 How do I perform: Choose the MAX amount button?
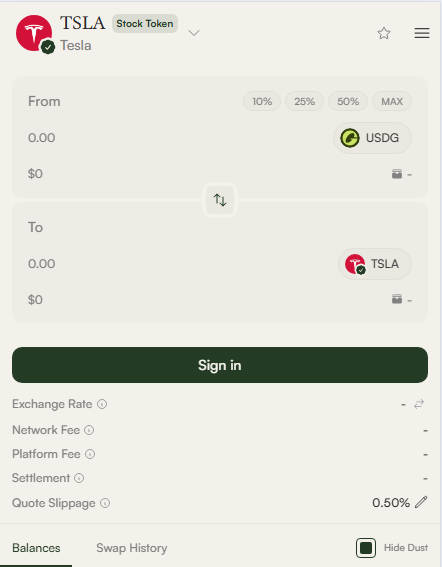pos(392,101)
